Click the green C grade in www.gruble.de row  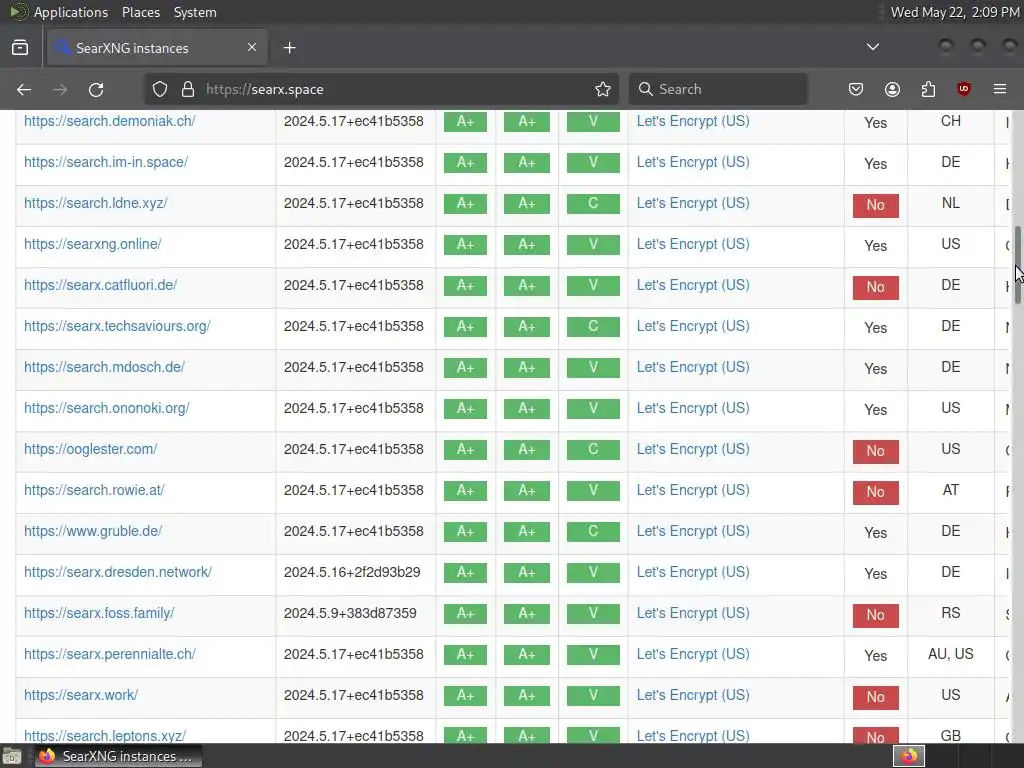pyautogui.click(x=593, y=531)
